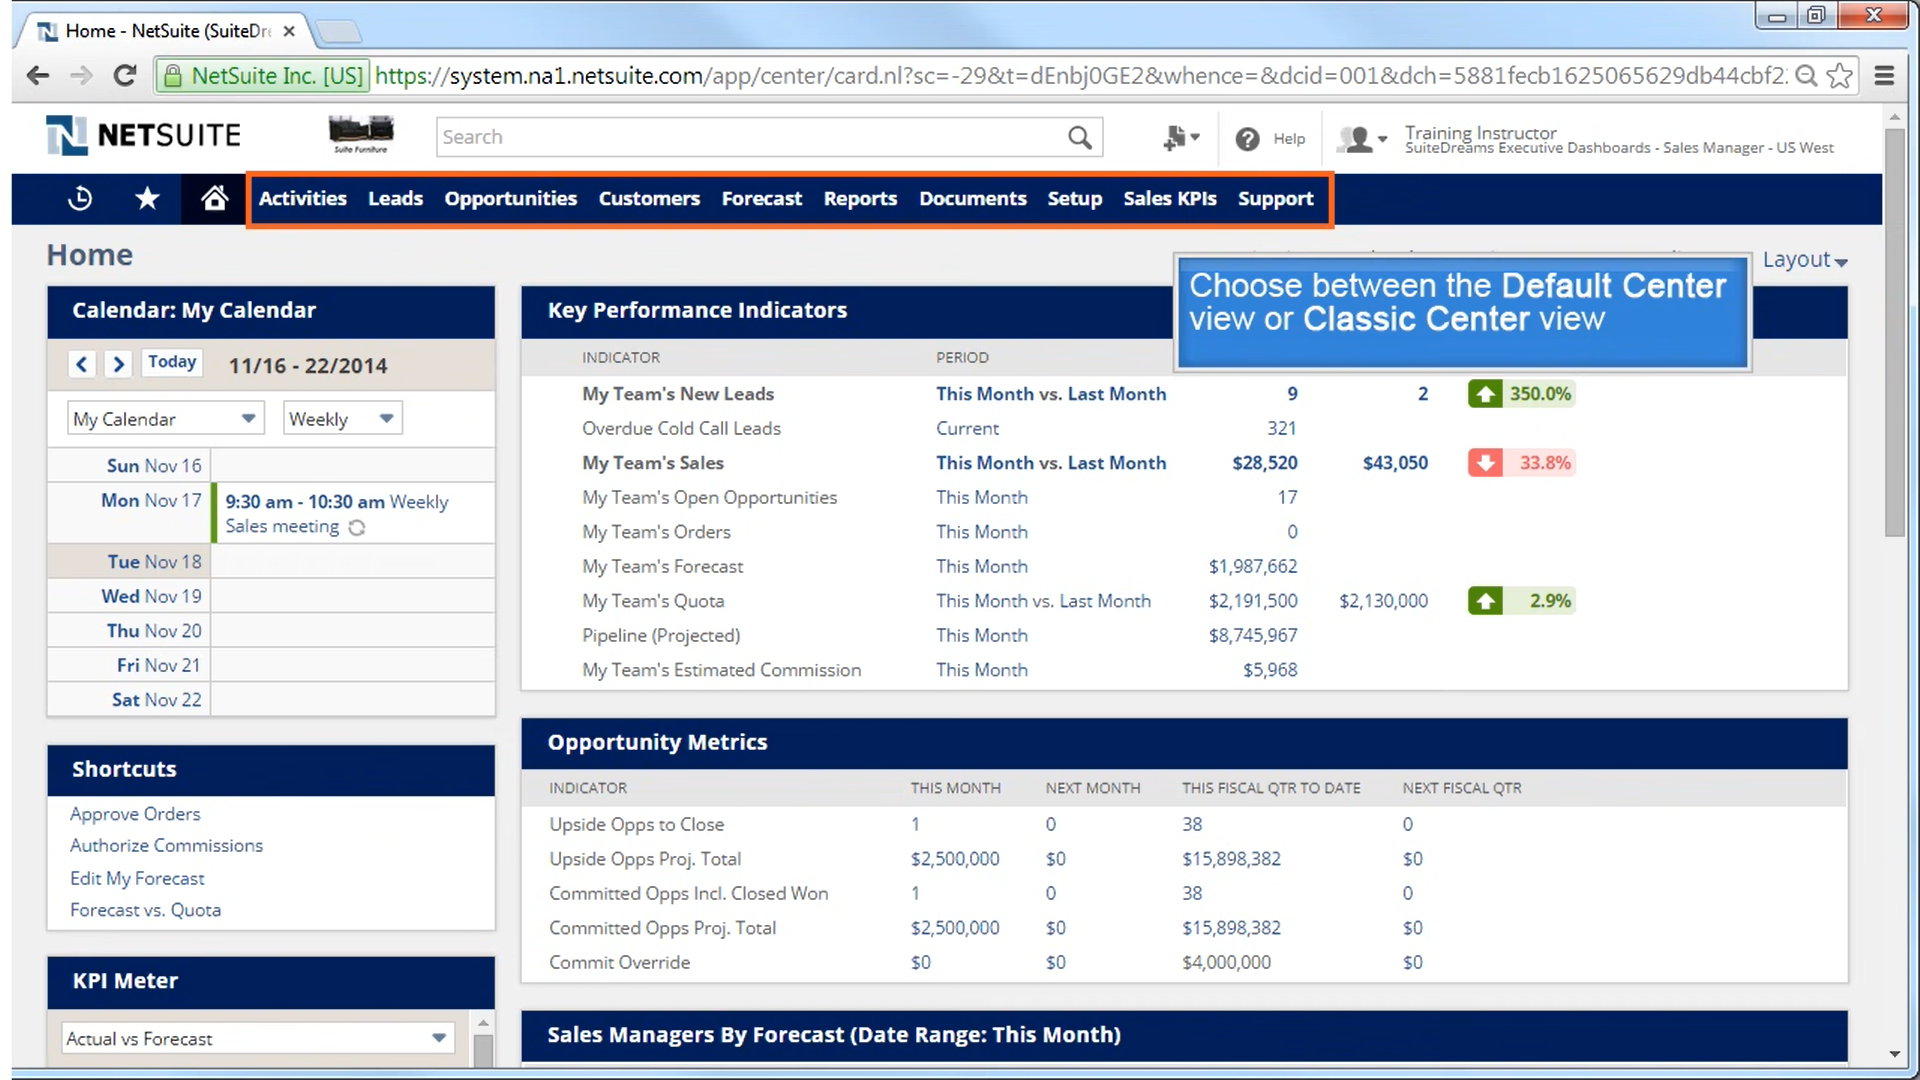Open the Opportunities menu
1920x1080 pixels.
511,199
